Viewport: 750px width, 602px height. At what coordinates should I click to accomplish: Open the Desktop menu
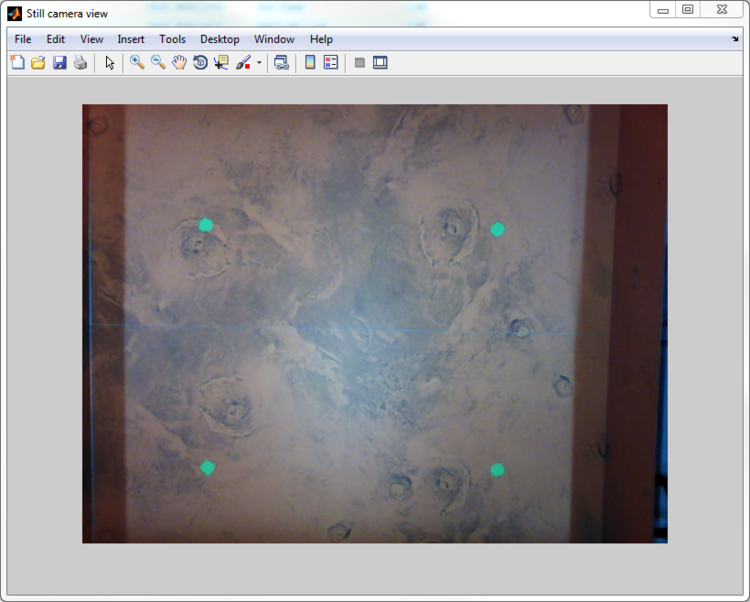(219, 39)
